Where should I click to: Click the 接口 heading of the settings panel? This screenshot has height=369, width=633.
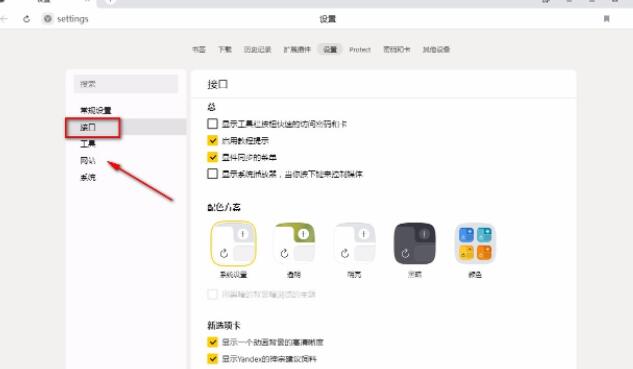click(x=218, y=84)
